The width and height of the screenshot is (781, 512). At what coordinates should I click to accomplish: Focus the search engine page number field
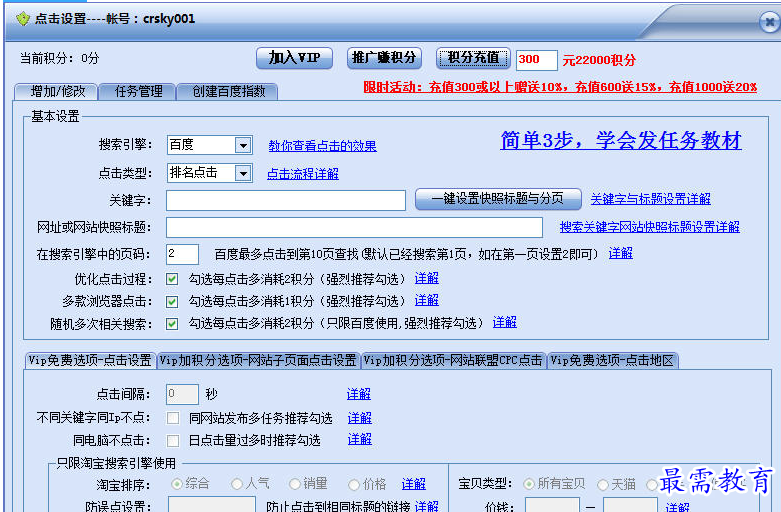[182, 254]
